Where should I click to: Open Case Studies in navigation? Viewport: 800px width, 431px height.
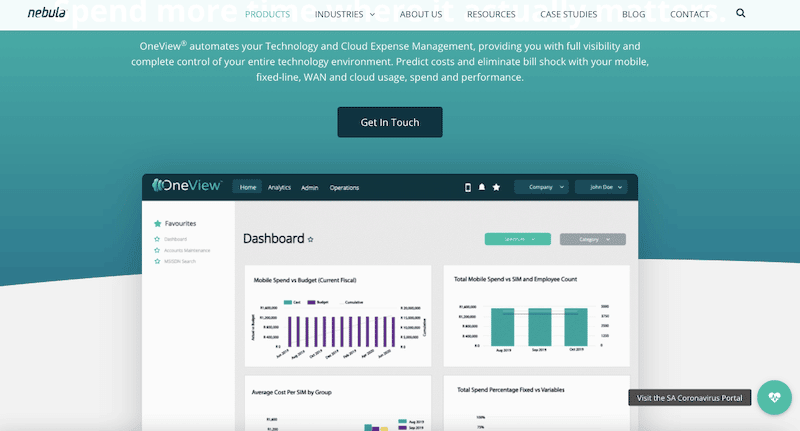[x=568, y=14]
